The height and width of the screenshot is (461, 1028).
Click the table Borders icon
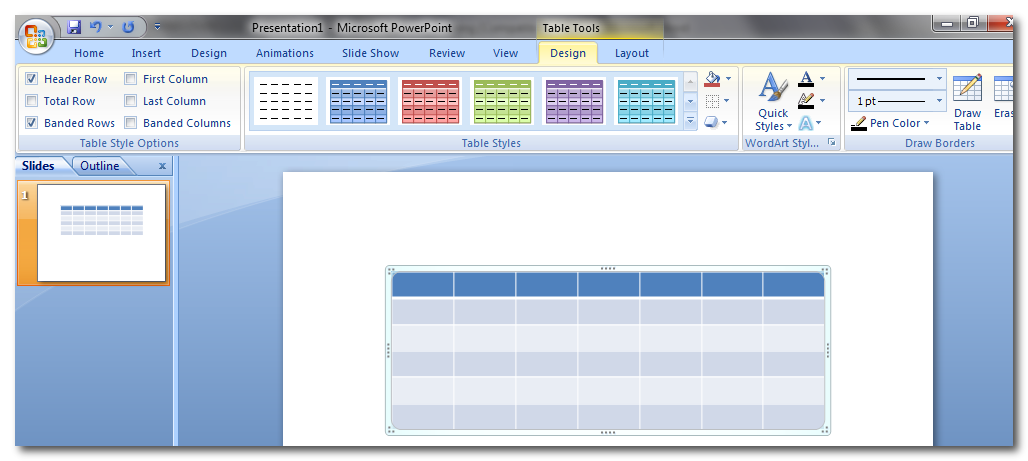[x=712, y=101]
